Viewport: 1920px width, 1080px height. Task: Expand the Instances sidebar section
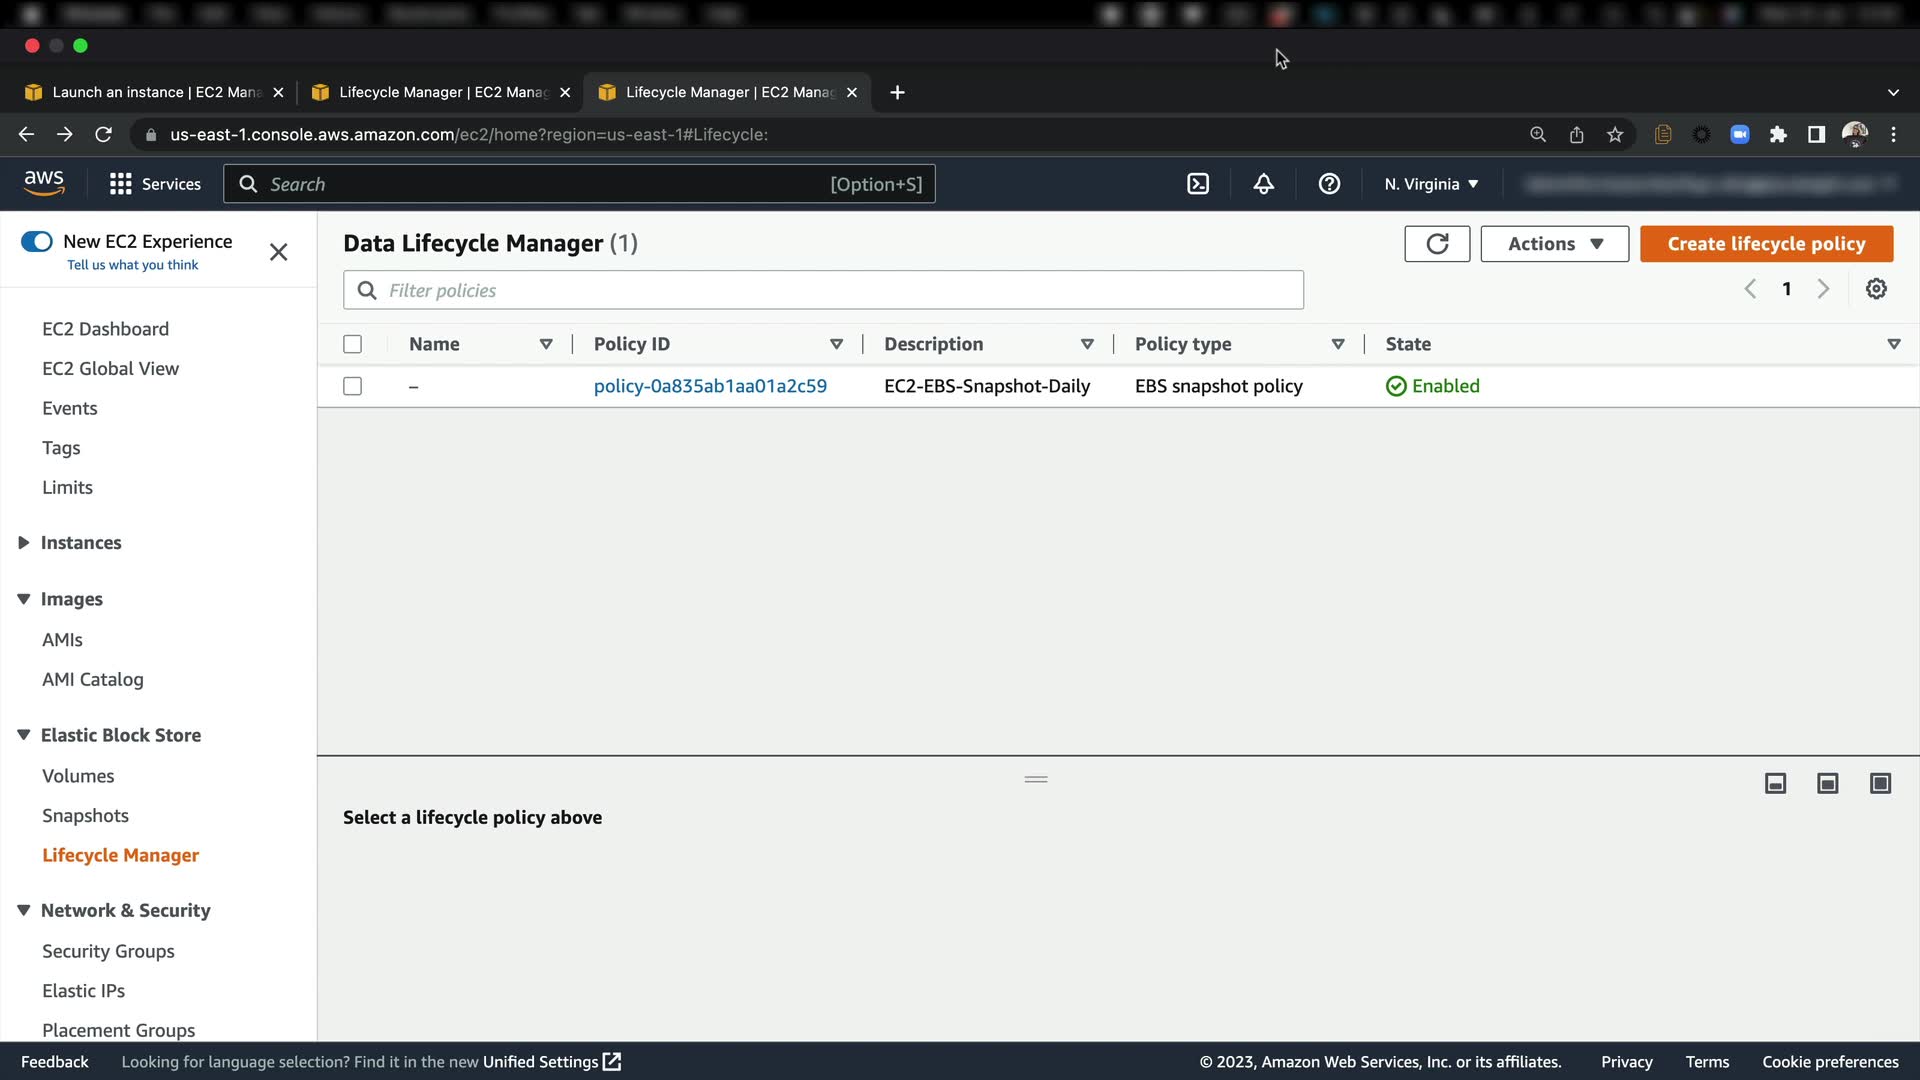[80, 543]
